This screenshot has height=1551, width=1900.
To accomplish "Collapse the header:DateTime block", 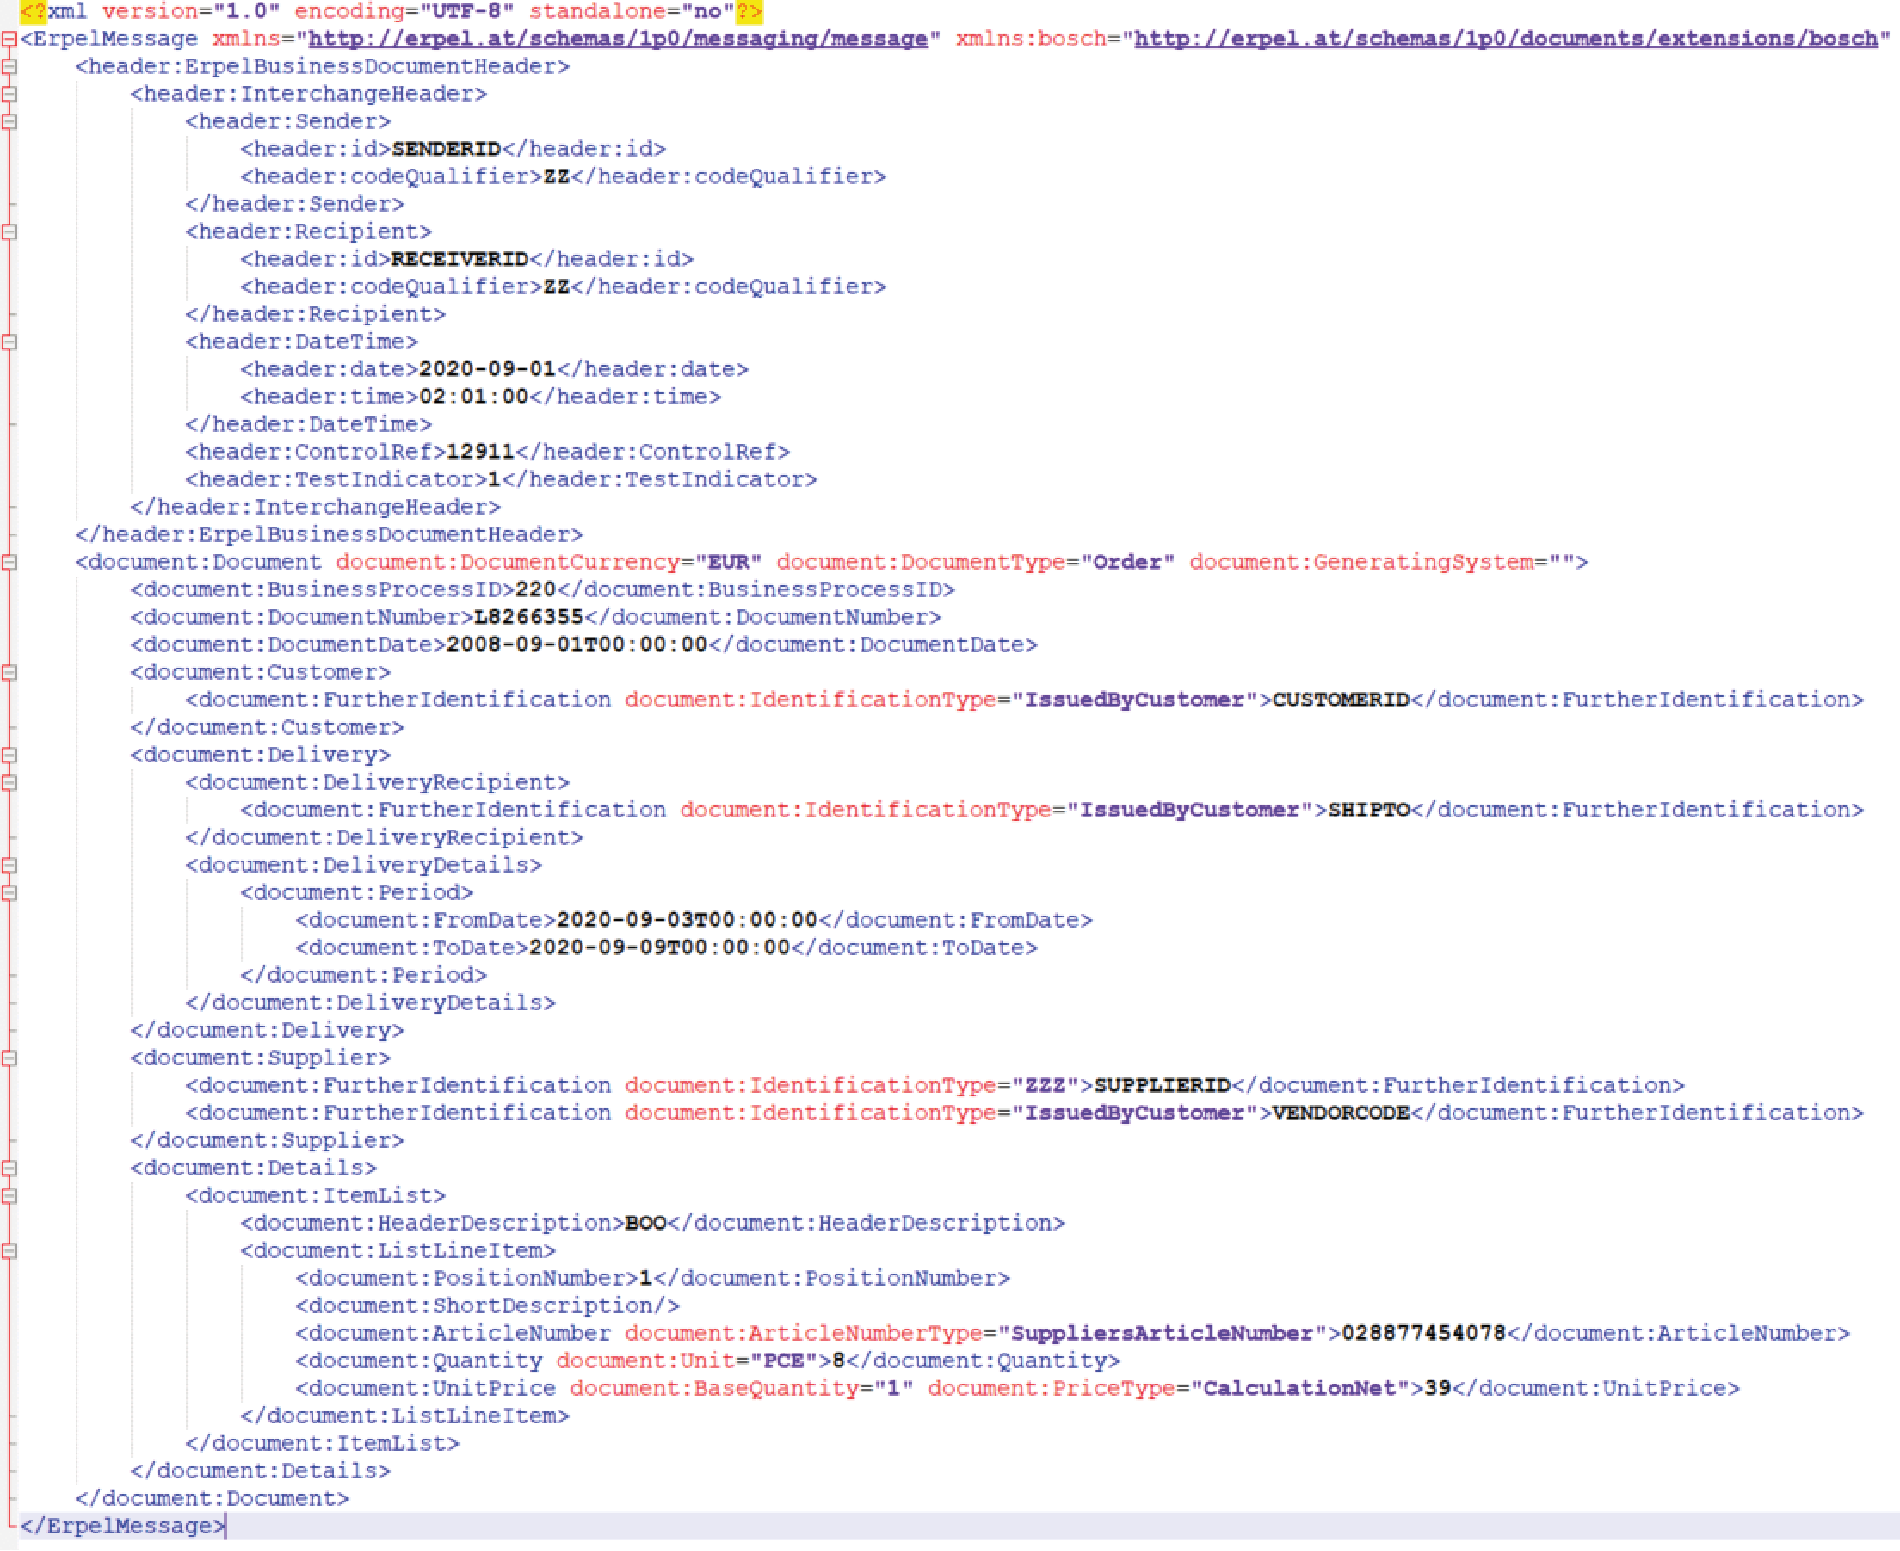I will 9,342.
